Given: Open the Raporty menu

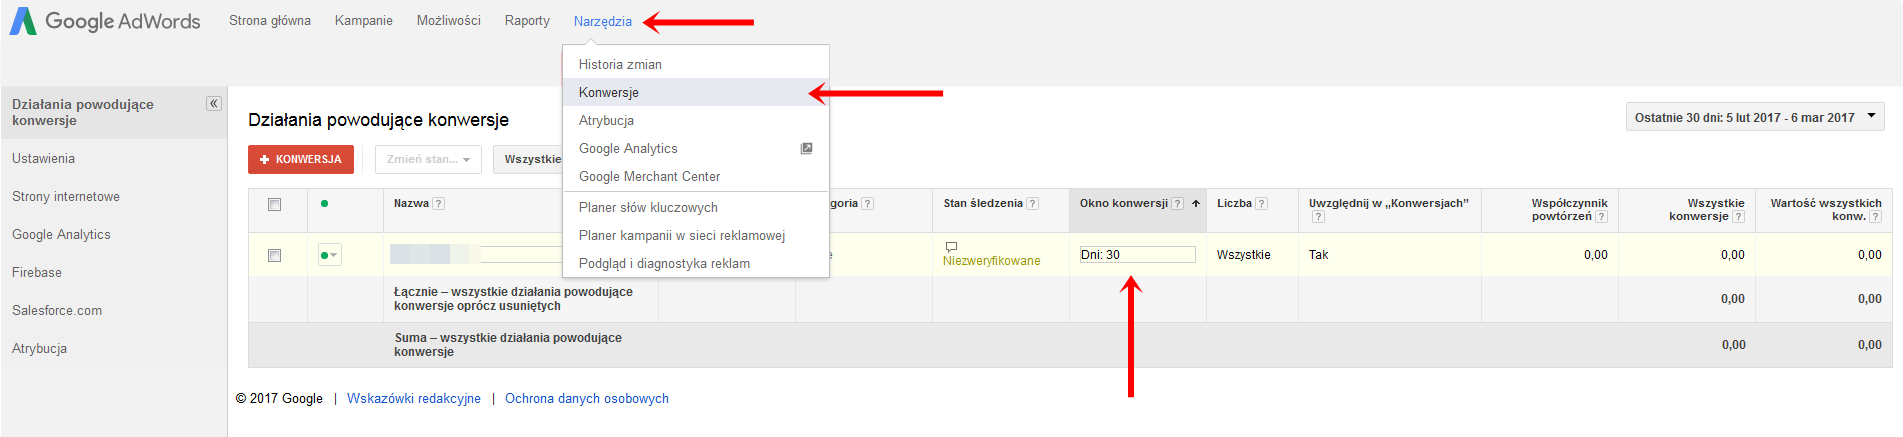Looking at the screenshot, I should tap(527, 20).
